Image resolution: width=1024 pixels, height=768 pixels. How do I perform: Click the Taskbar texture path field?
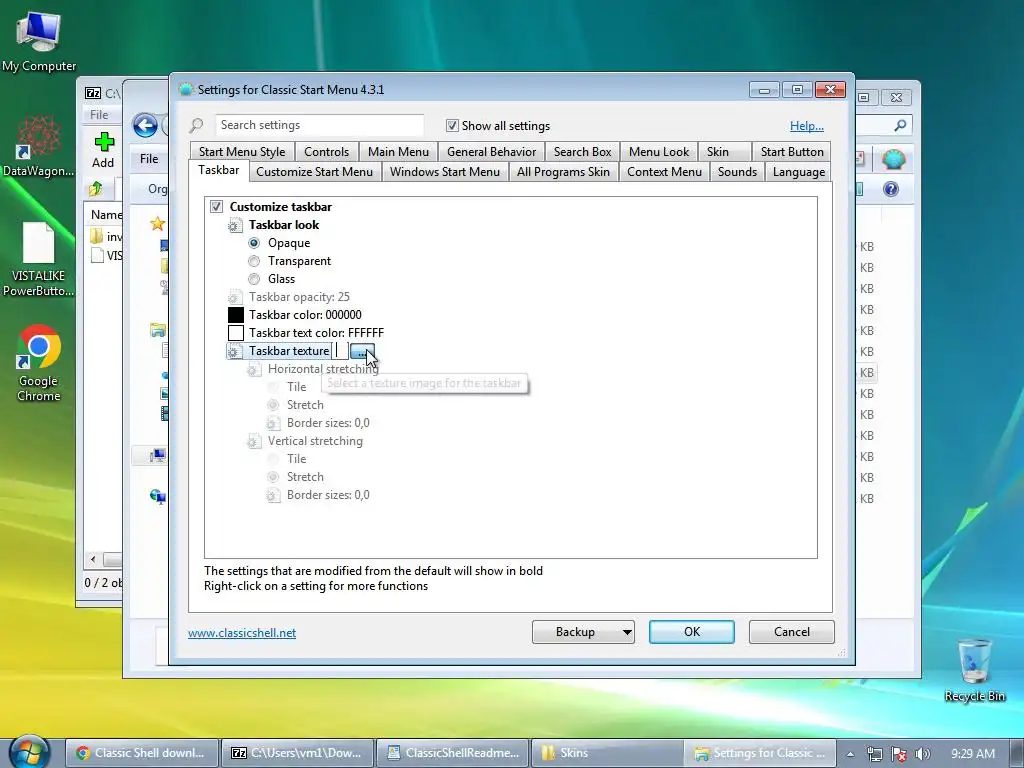coord(340,351)
